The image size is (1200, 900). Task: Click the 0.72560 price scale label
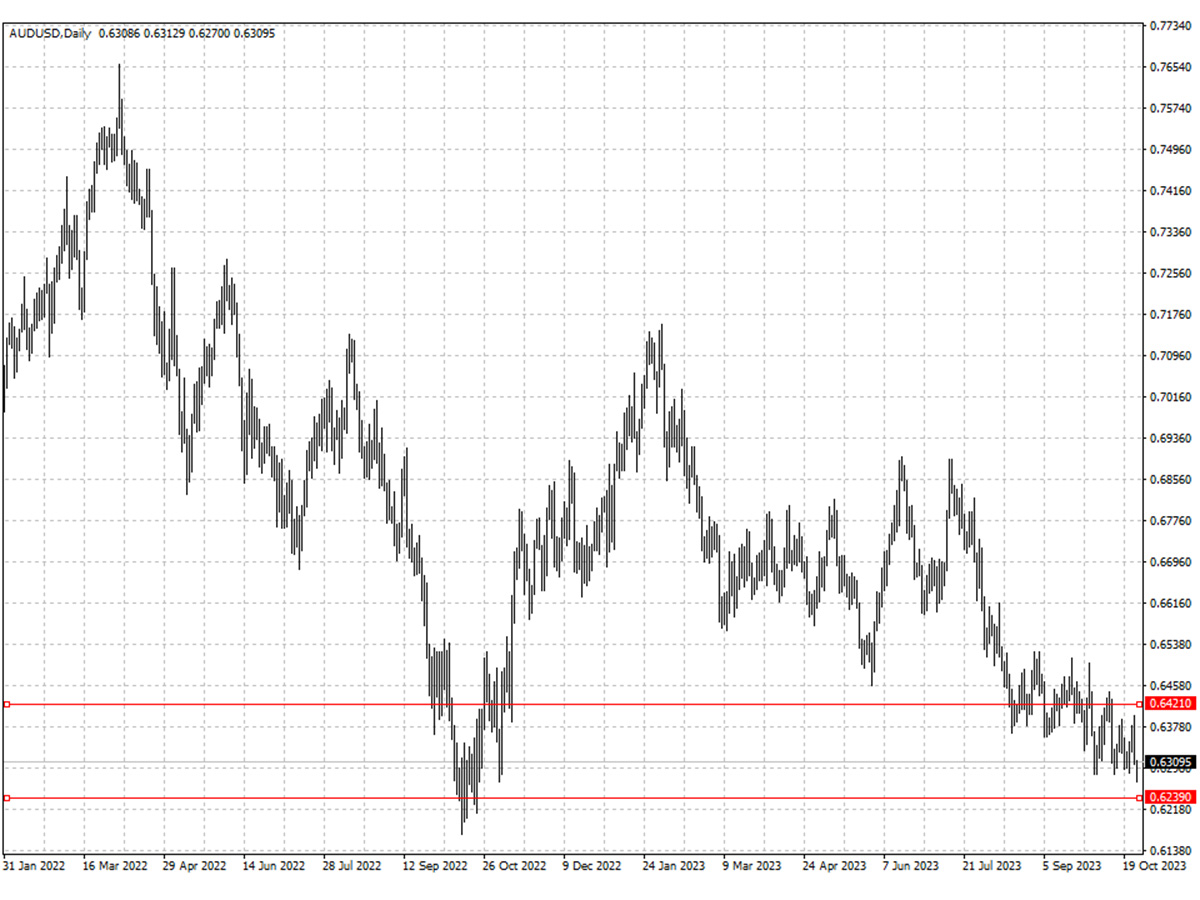pos(1170,273)
